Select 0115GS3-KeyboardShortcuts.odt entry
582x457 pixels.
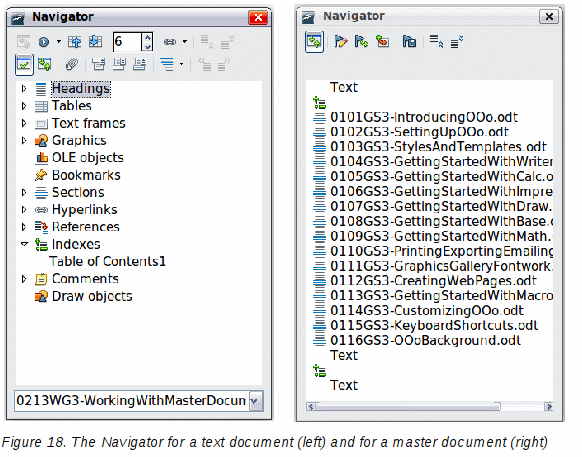tap(434, 326)
